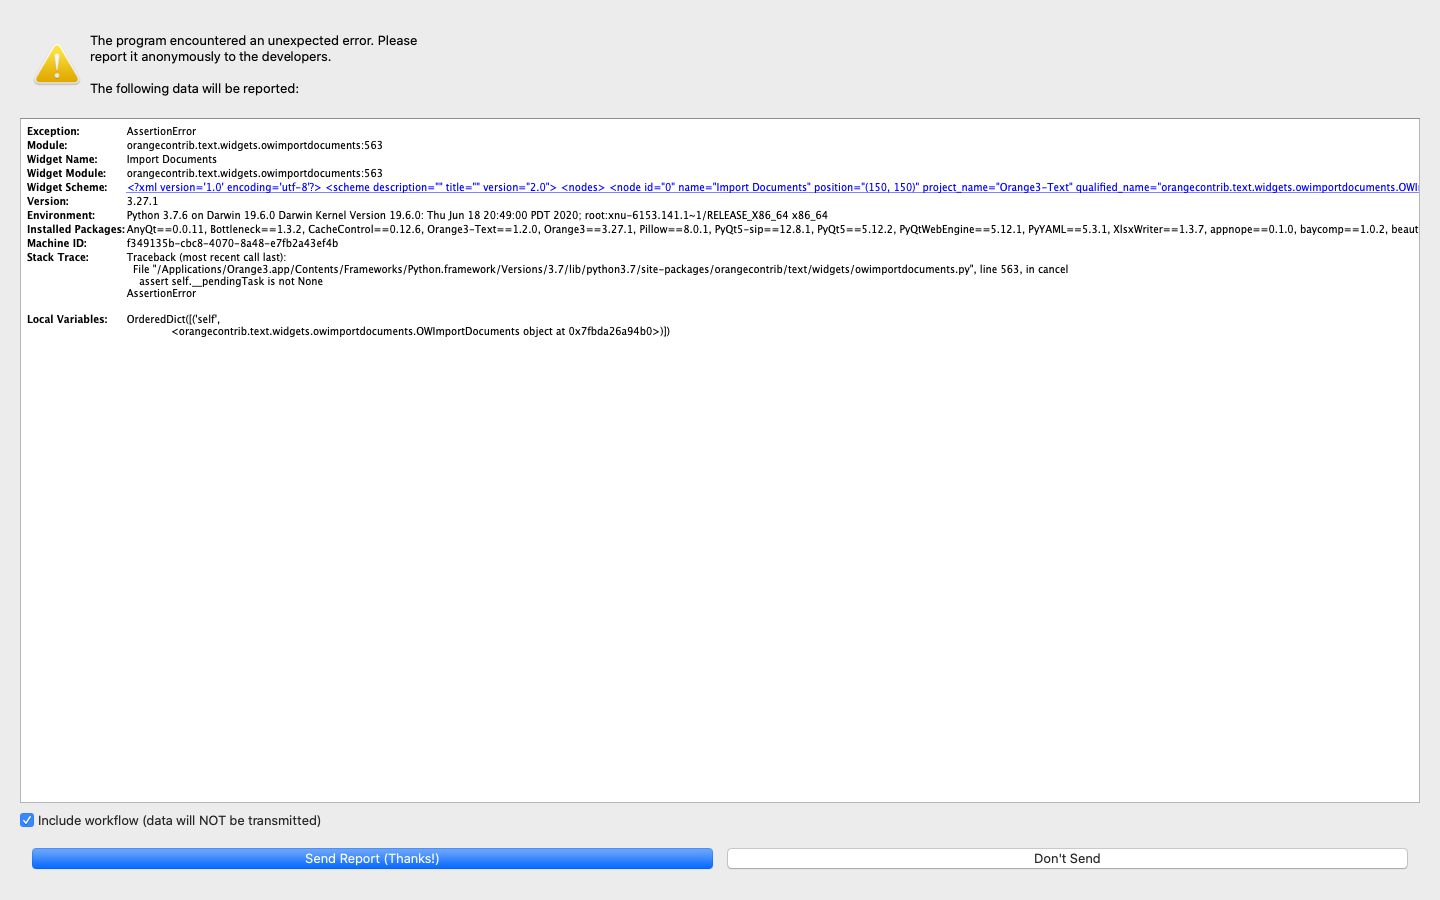Click the "Send Report (Thanks!)" button
Screen dimensions: 1440x900
(371, 858)
